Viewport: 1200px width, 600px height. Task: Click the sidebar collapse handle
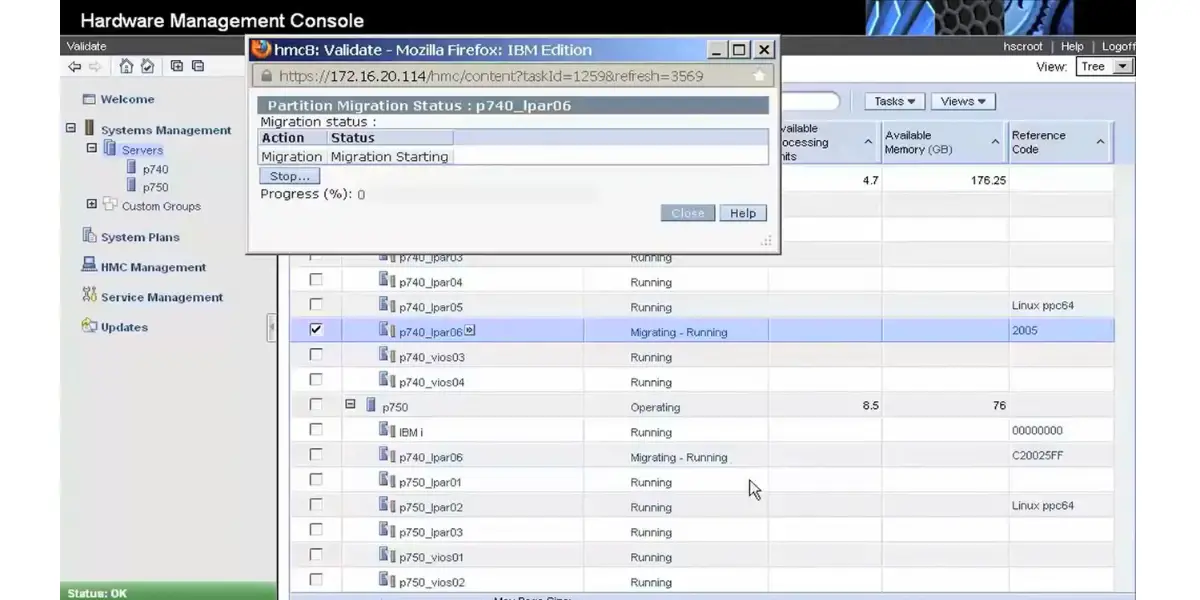[272, 328]
